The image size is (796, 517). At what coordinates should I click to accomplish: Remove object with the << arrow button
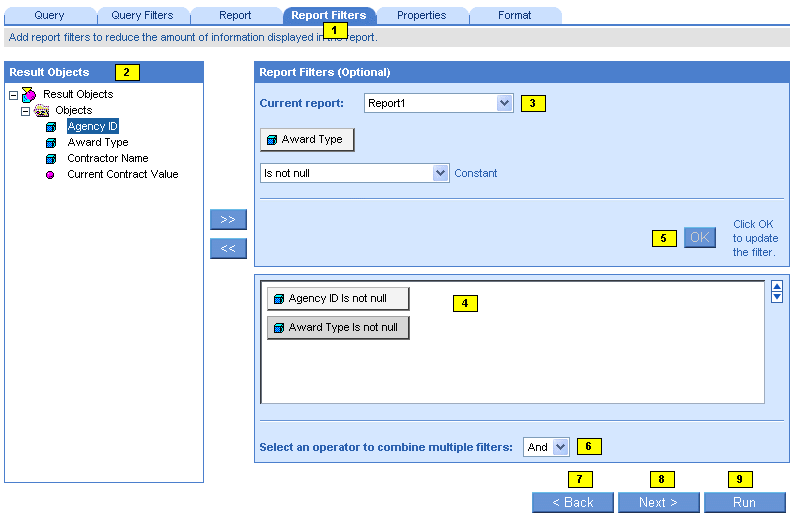(x=227, y=248)
